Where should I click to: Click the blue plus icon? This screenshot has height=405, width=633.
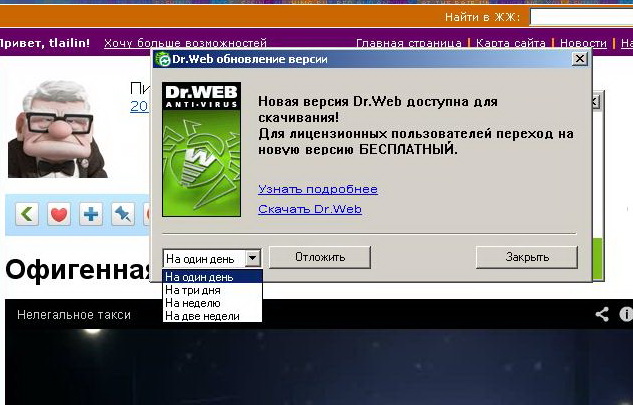coord(91,214)
